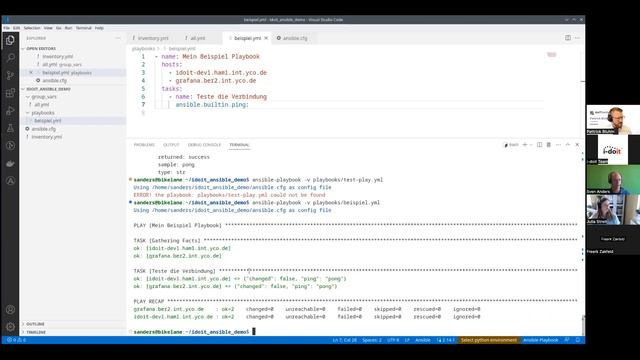Click 'LF' line ending indicator
Screen dimensions: 640x360
click(407, 340)
